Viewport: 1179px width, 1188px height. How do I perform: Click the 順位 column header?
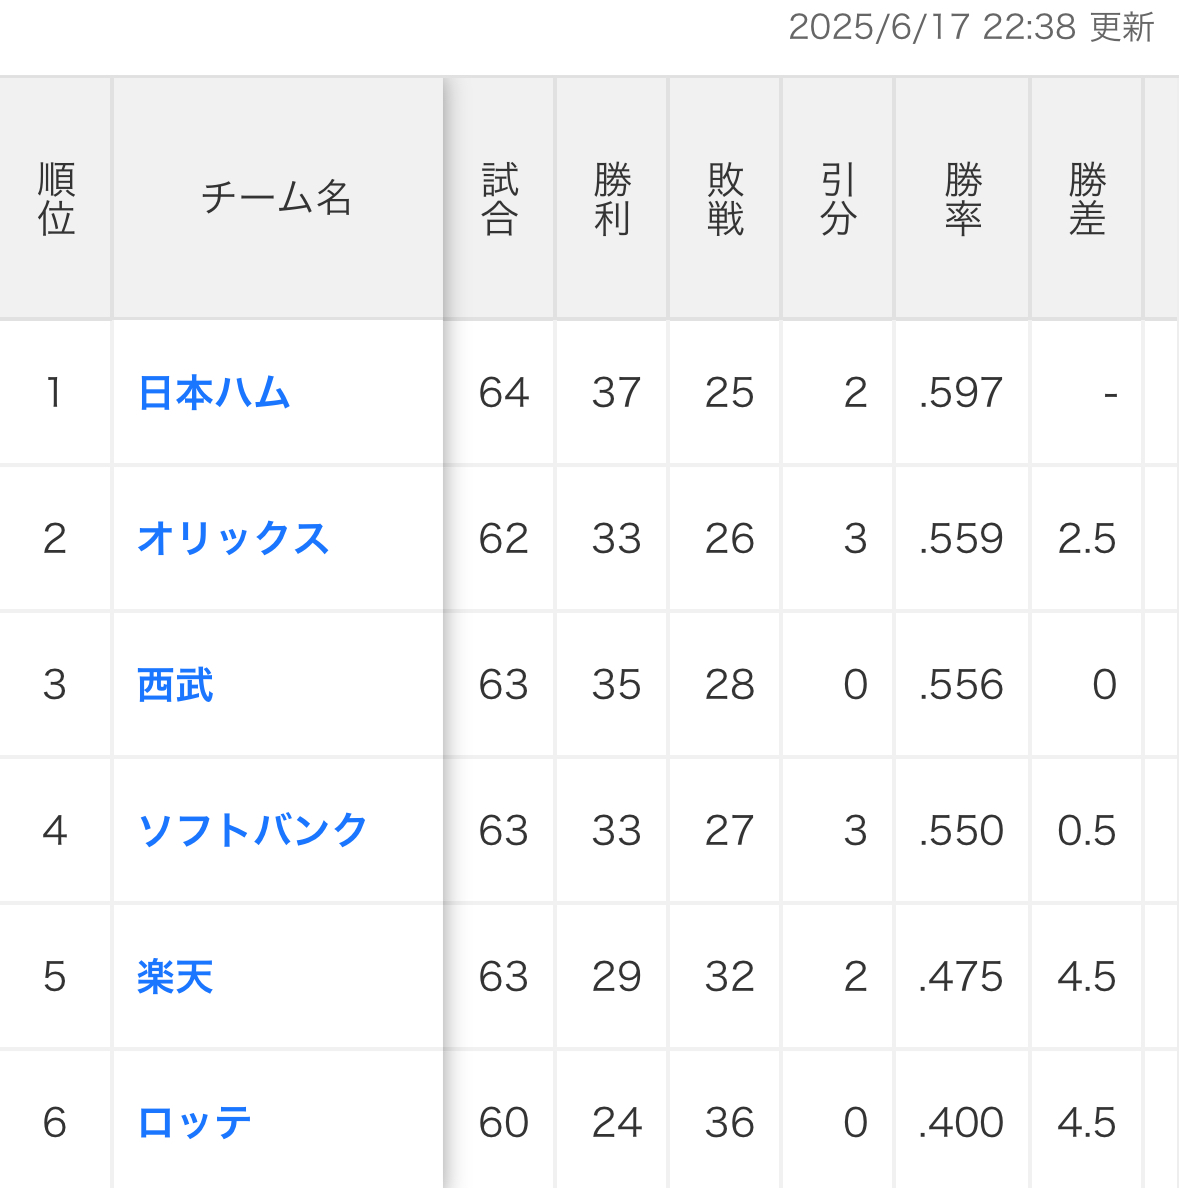56,199
